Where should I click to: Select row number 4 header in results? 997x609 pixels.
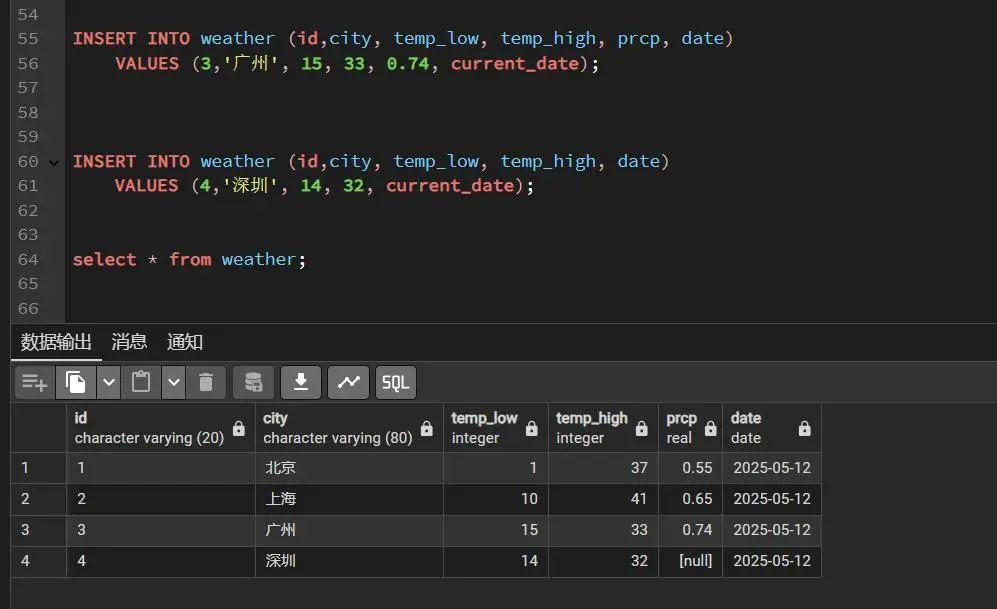(x=39, y=561)
